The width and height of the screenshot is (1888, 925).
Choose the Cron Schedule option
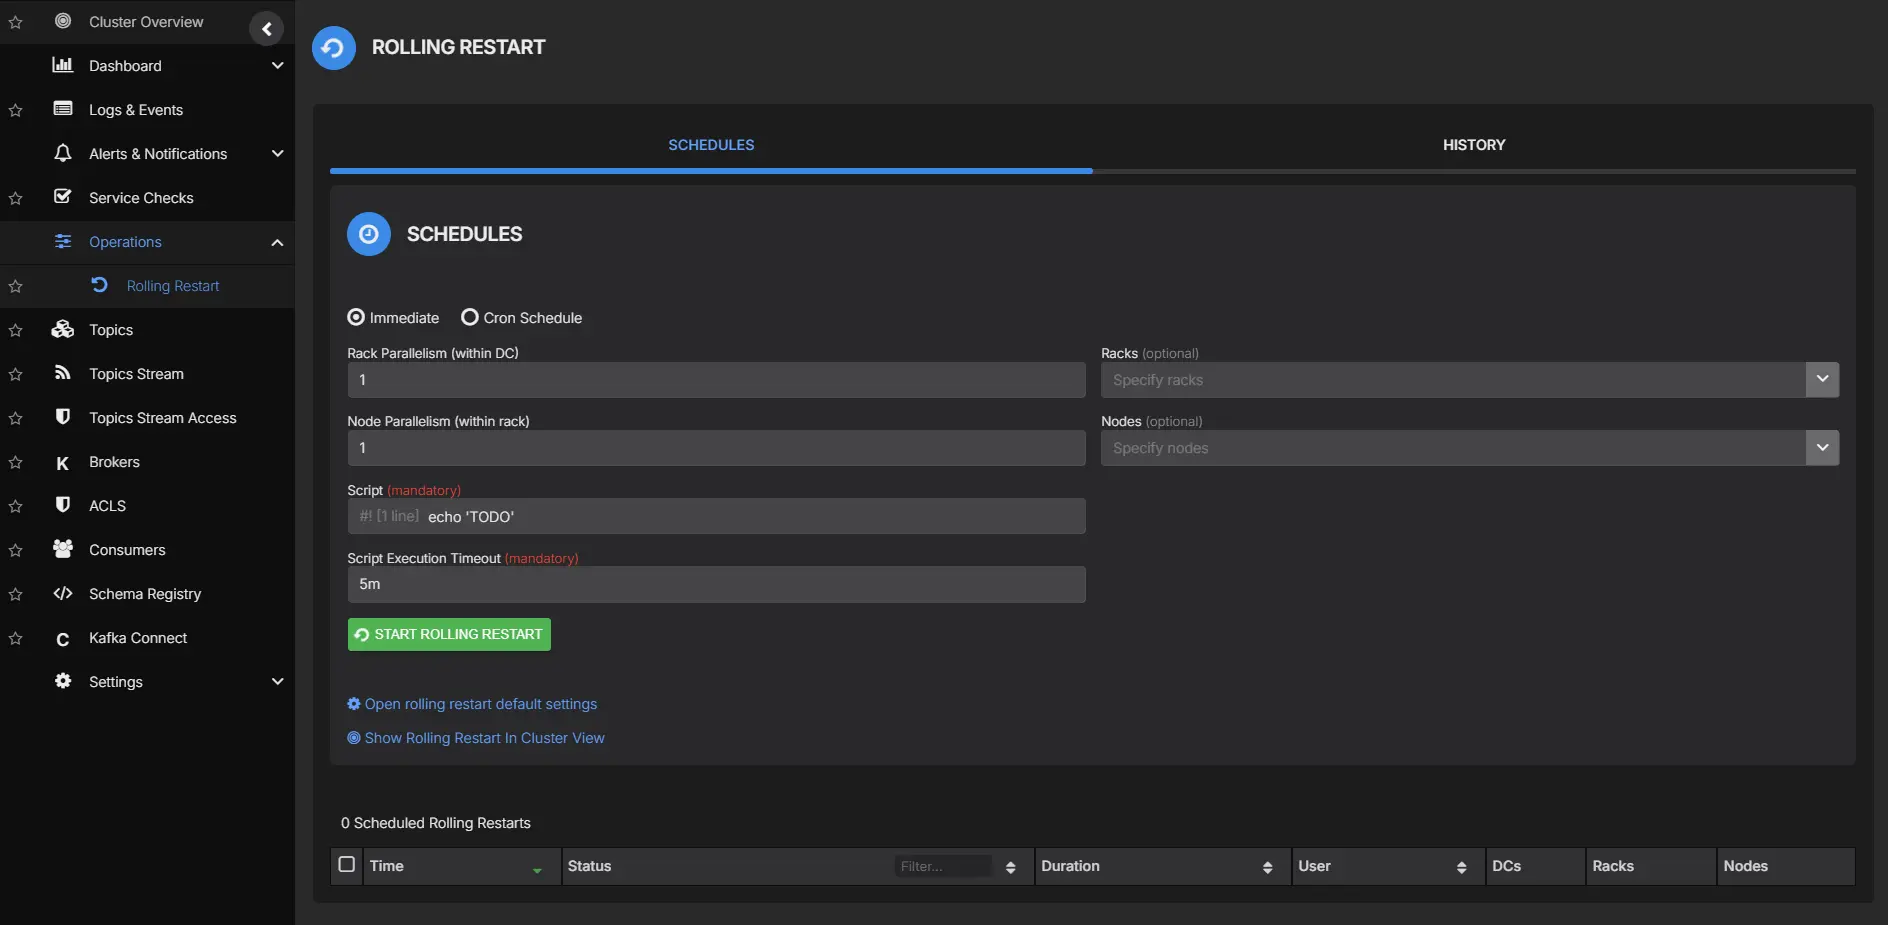tap(469, 317)
